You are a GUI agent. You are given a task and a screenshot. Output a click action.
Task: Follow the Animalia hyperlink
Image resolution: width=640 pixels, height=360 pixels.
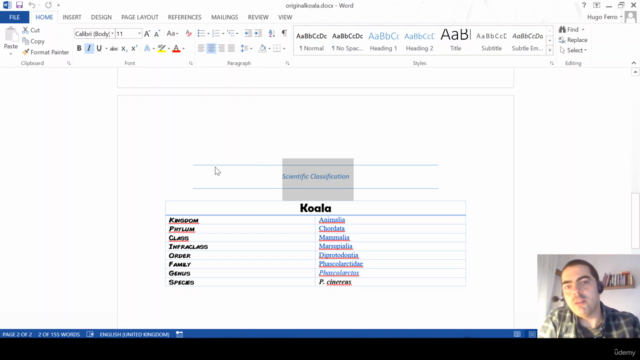coord(332,220)
